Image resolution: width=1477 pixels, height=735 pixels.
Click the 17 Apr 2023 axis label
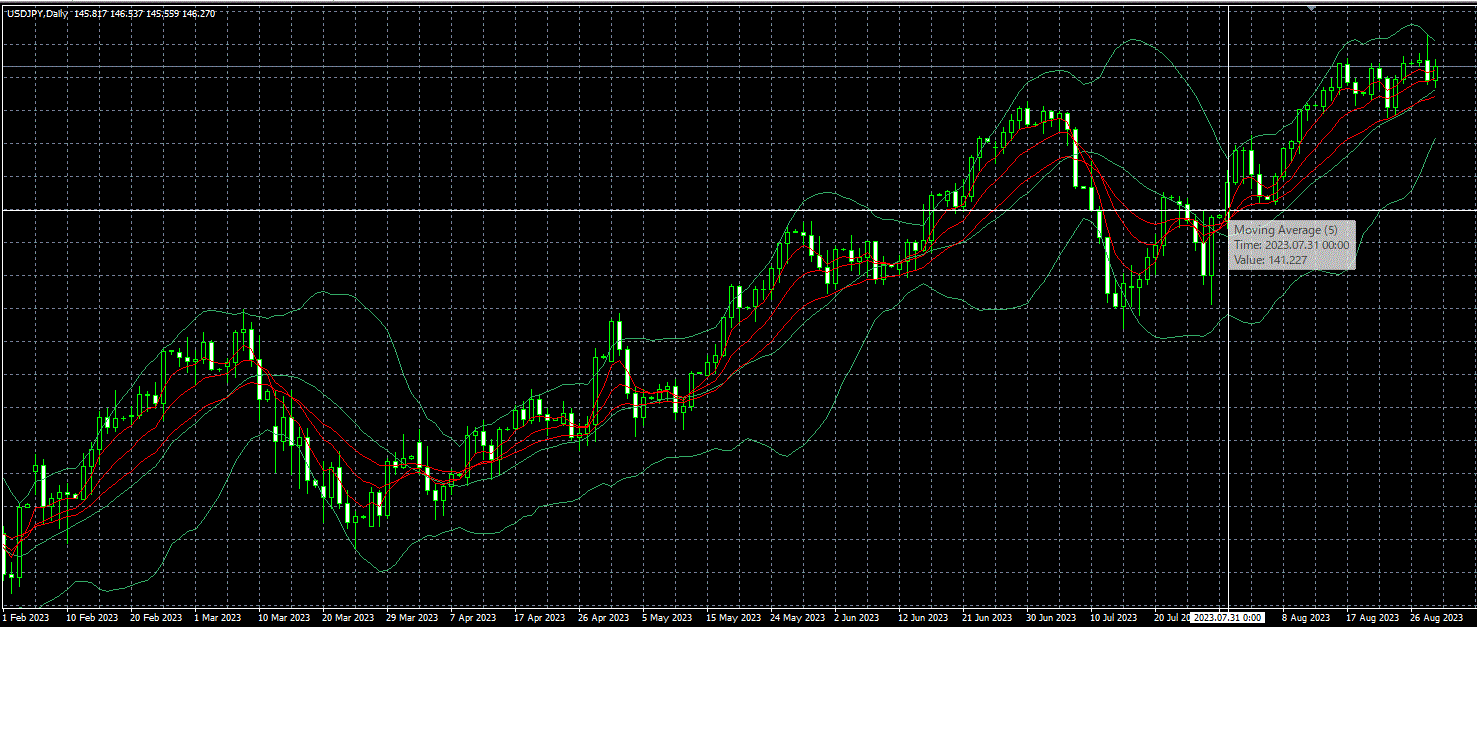[x=540, y=618]
